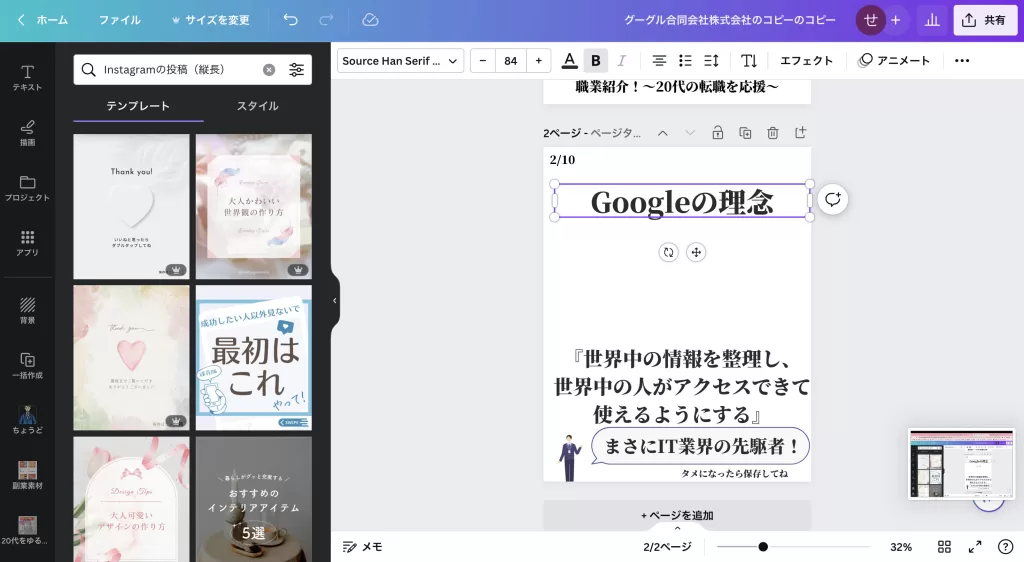Screen dimensions: 1024x562
Task: Open the ちょうど app in sidebar
Action: click(x=27, y=420)
